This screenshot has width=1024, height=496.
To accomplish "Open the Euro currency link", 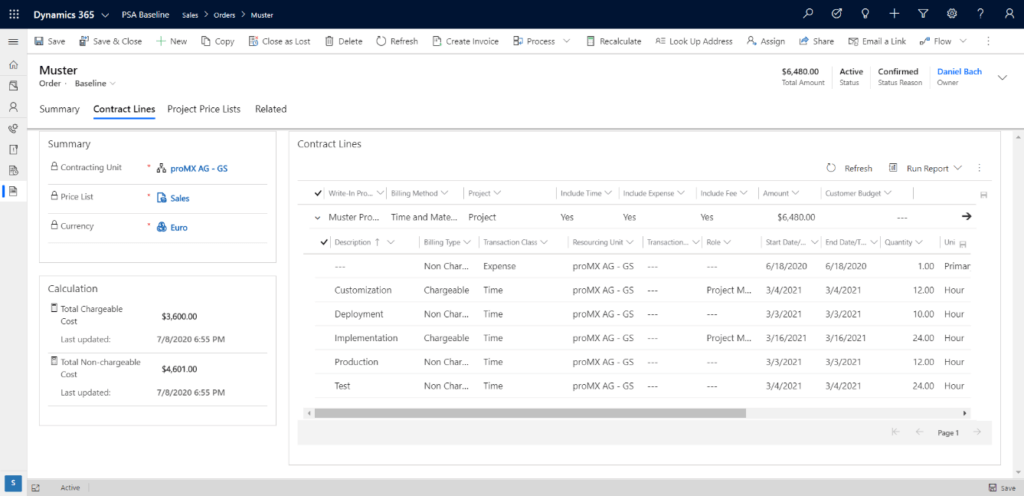I will pos(179,228).
